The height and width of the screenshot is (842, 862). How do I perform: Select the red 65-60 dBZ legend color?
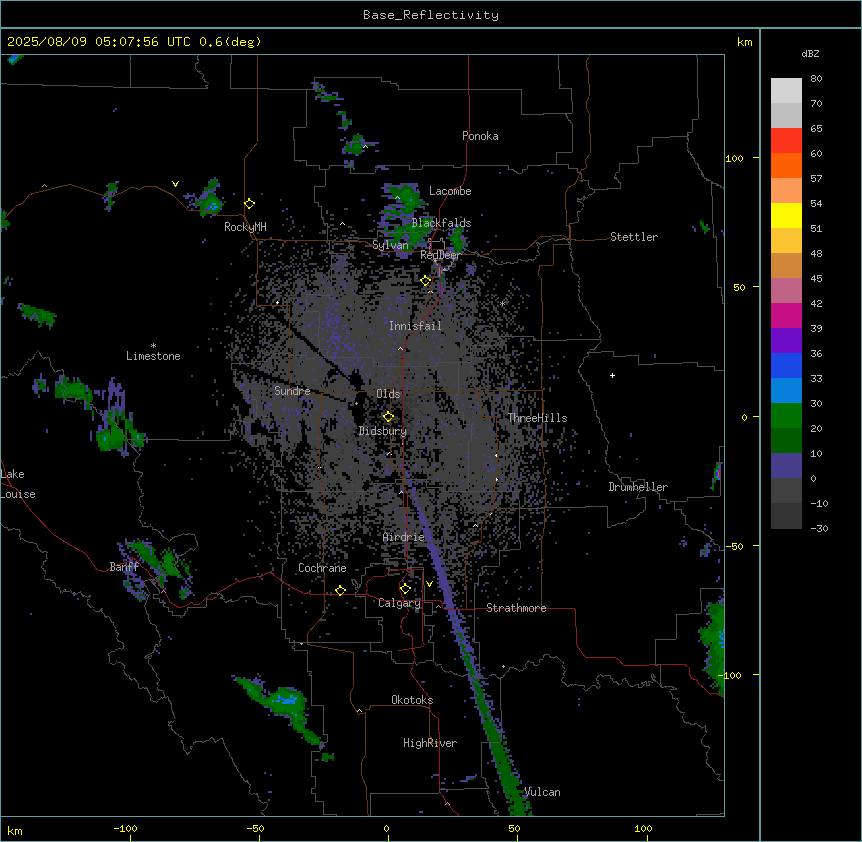(786, 141)
